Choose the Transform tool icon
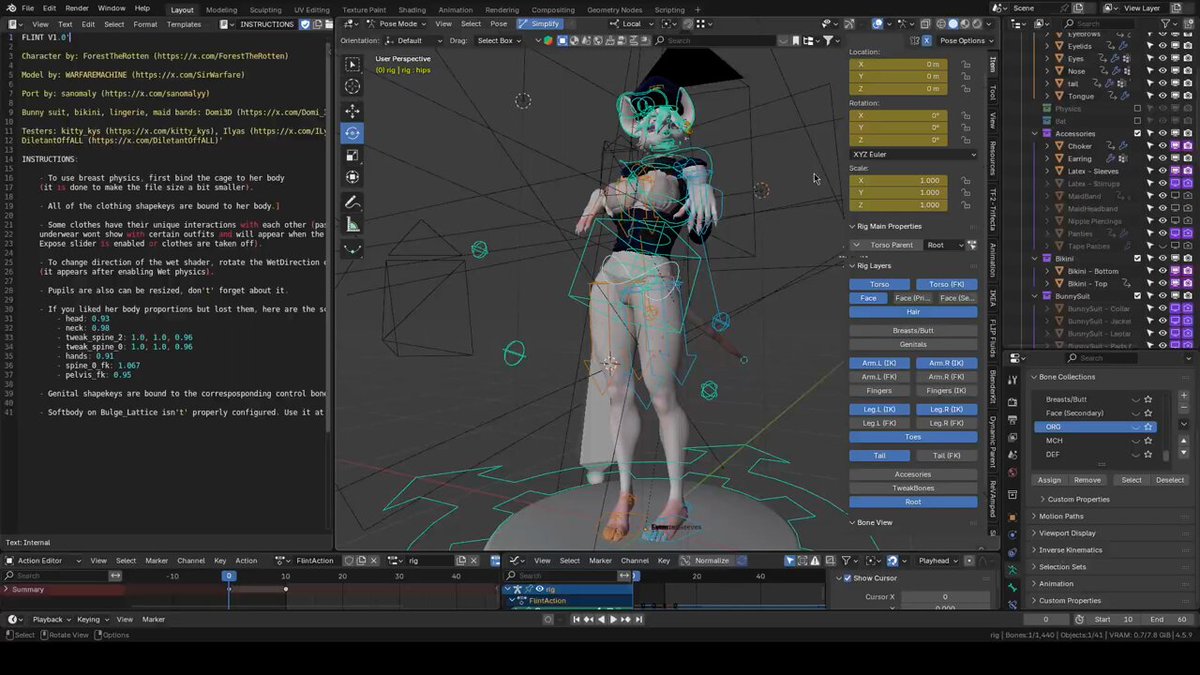1200x675 pixels. tap(353, 177)
